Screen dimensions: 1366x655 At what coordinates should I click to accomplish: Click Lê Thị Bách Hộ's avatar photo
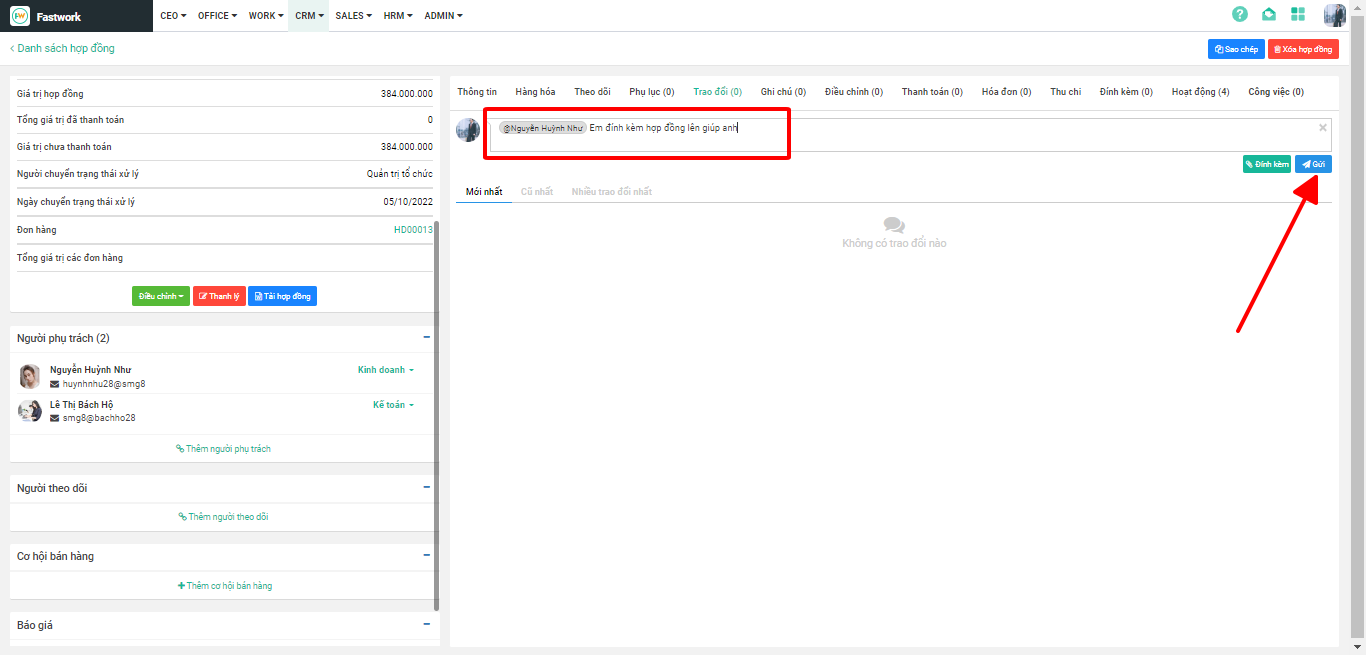click(x=30, y=411)
